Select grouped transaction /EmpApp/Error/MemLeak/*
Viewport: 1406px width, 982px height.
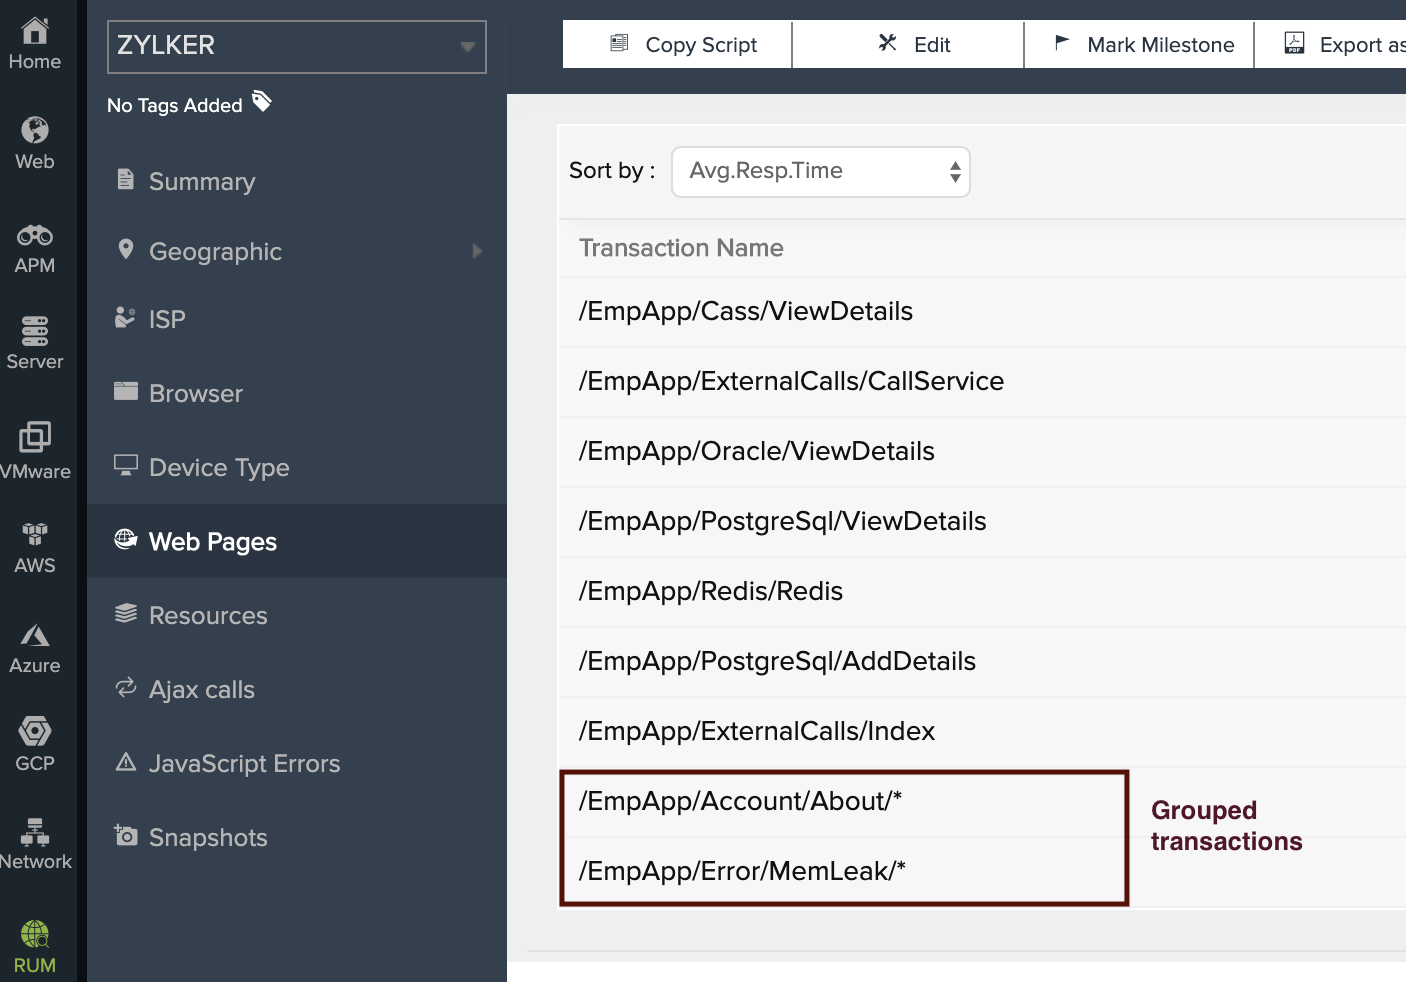(x=742, y=871)
